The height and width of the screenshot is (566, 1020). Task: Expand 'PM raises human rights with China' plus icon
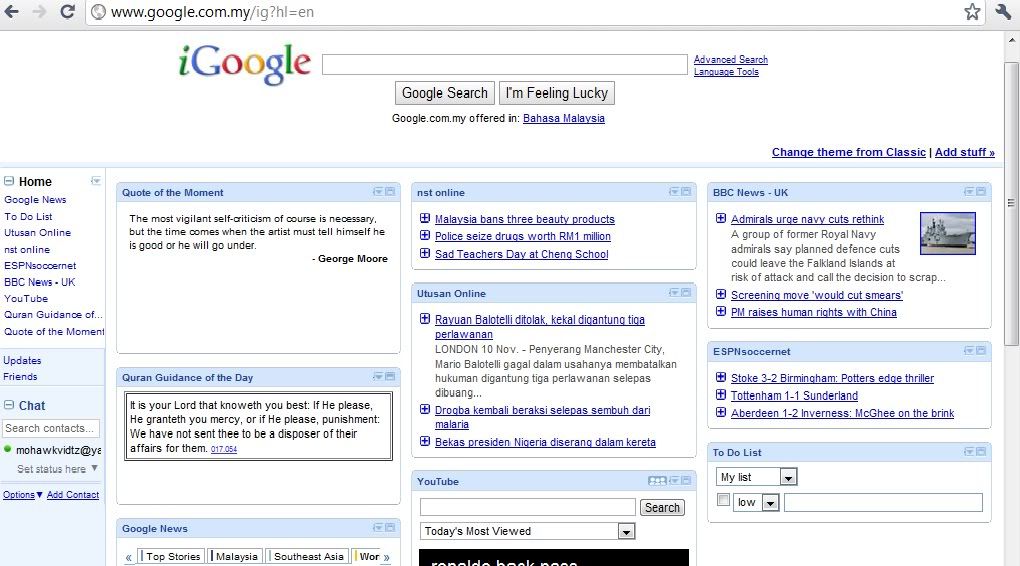coord(721,312)
